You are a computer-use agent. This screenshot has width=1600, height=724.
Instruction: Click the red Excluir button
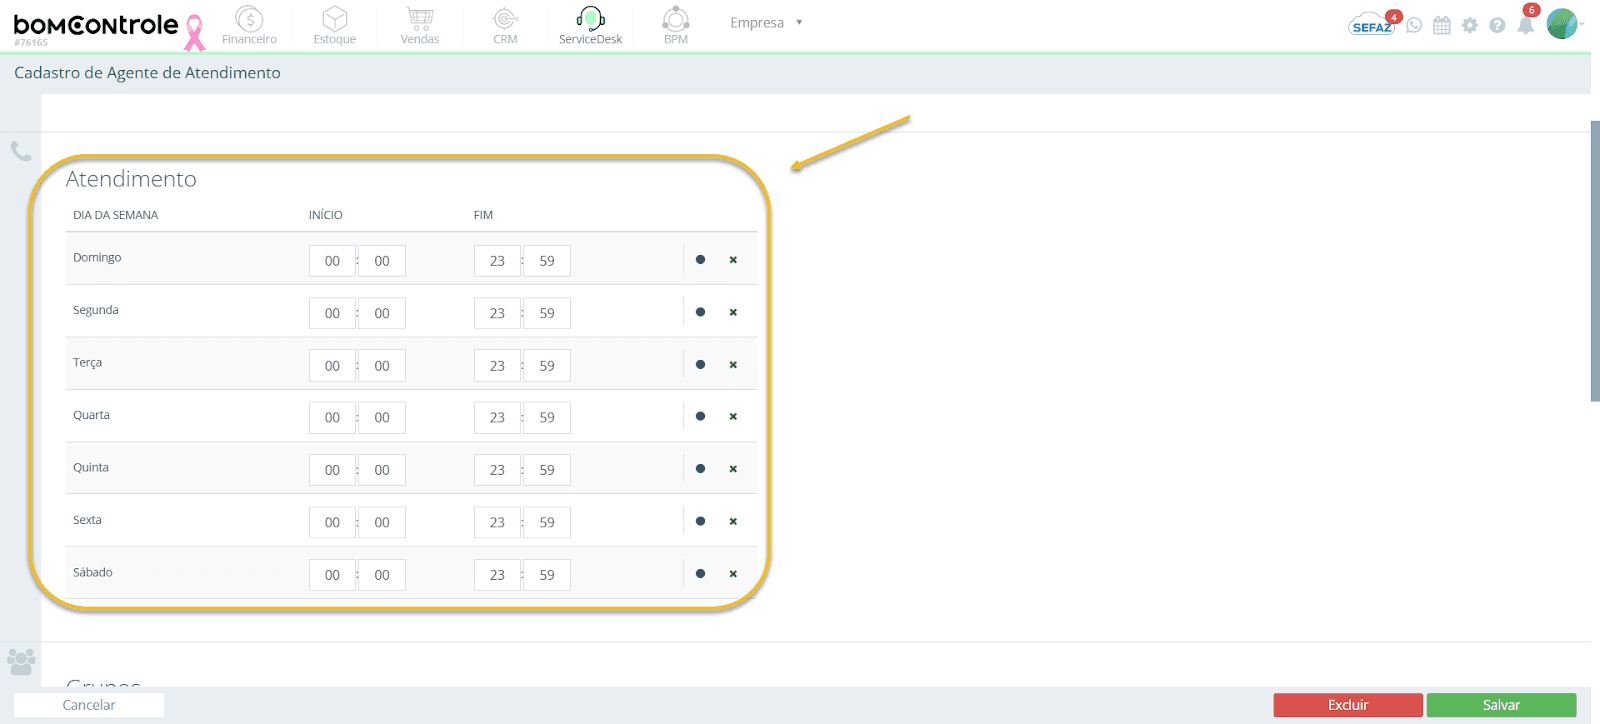tap(1348, 705)
